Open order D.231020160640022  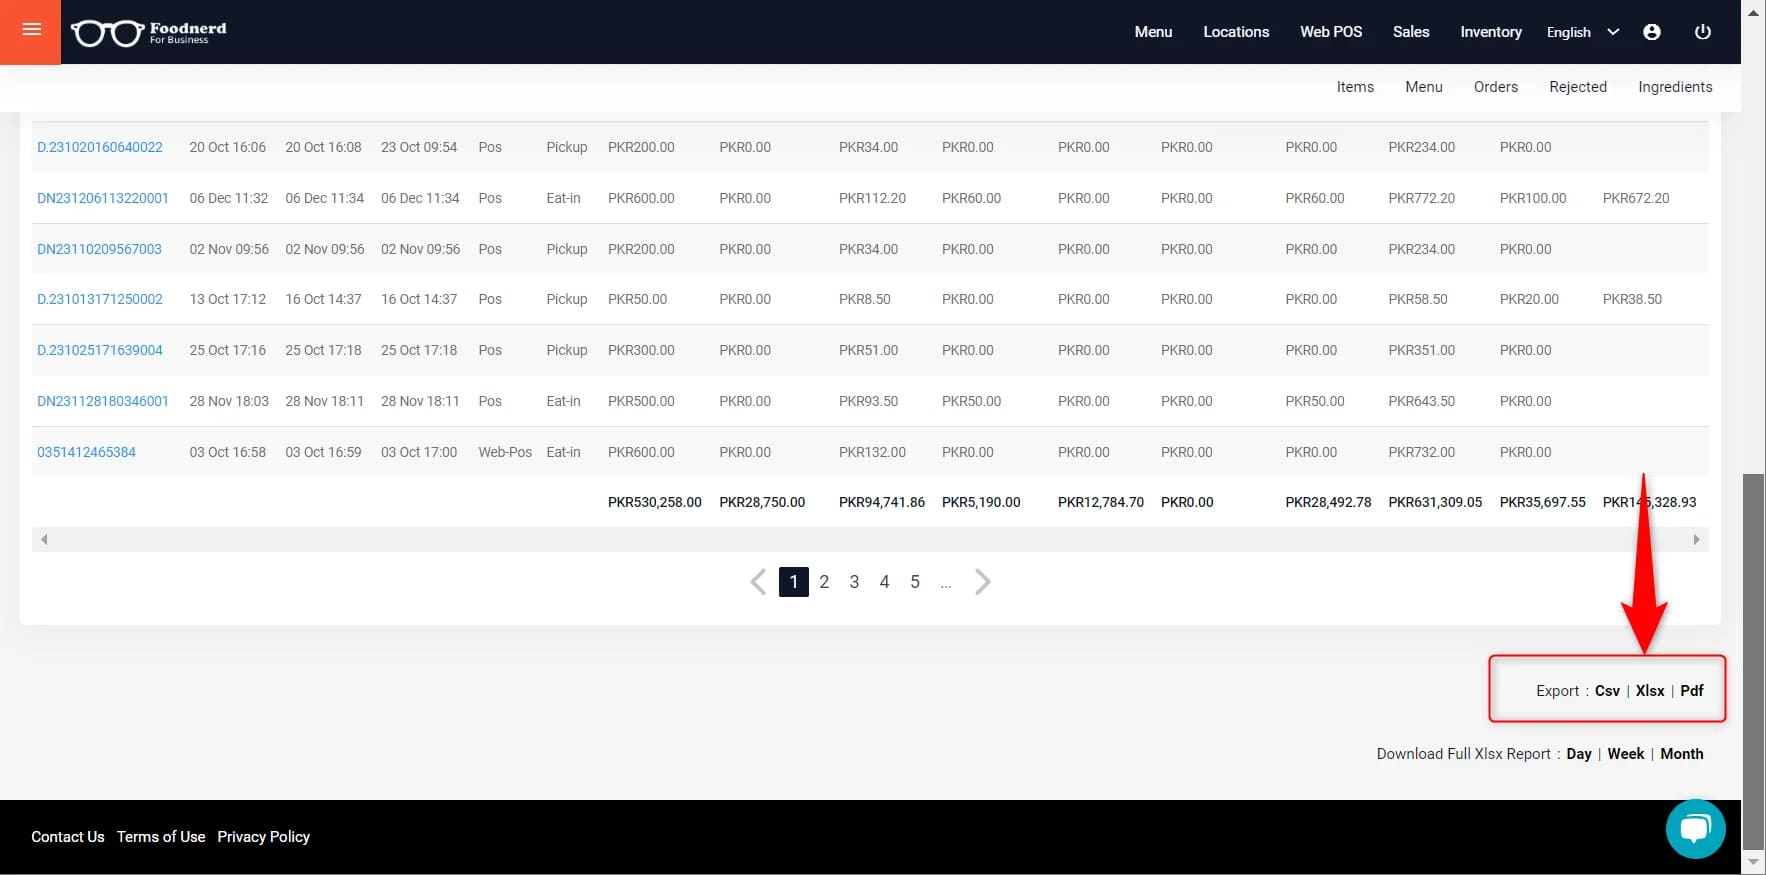point(100,147)
